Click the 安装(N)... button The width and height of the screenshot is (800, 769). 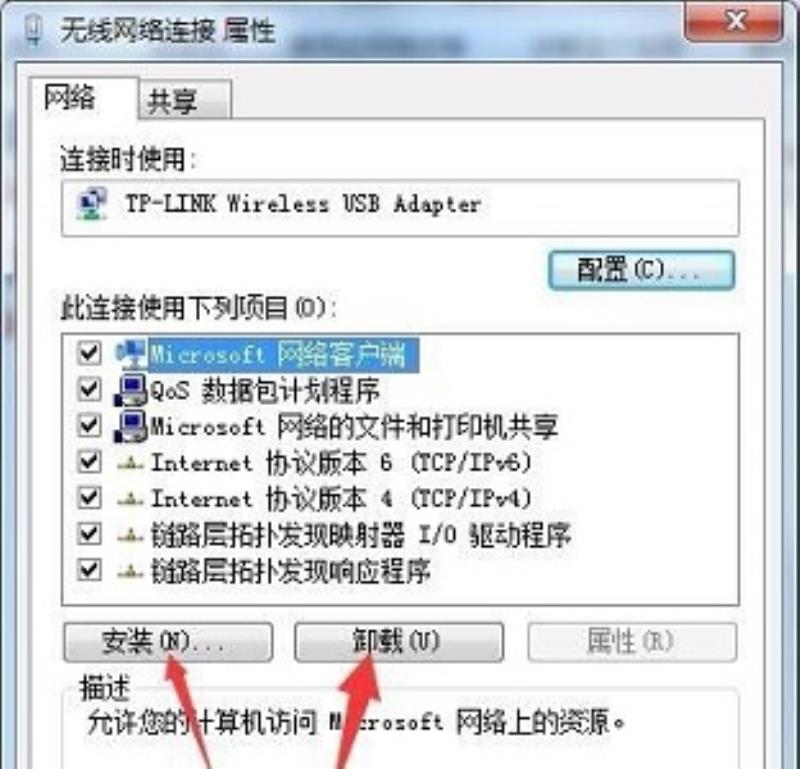pos(168,642)
